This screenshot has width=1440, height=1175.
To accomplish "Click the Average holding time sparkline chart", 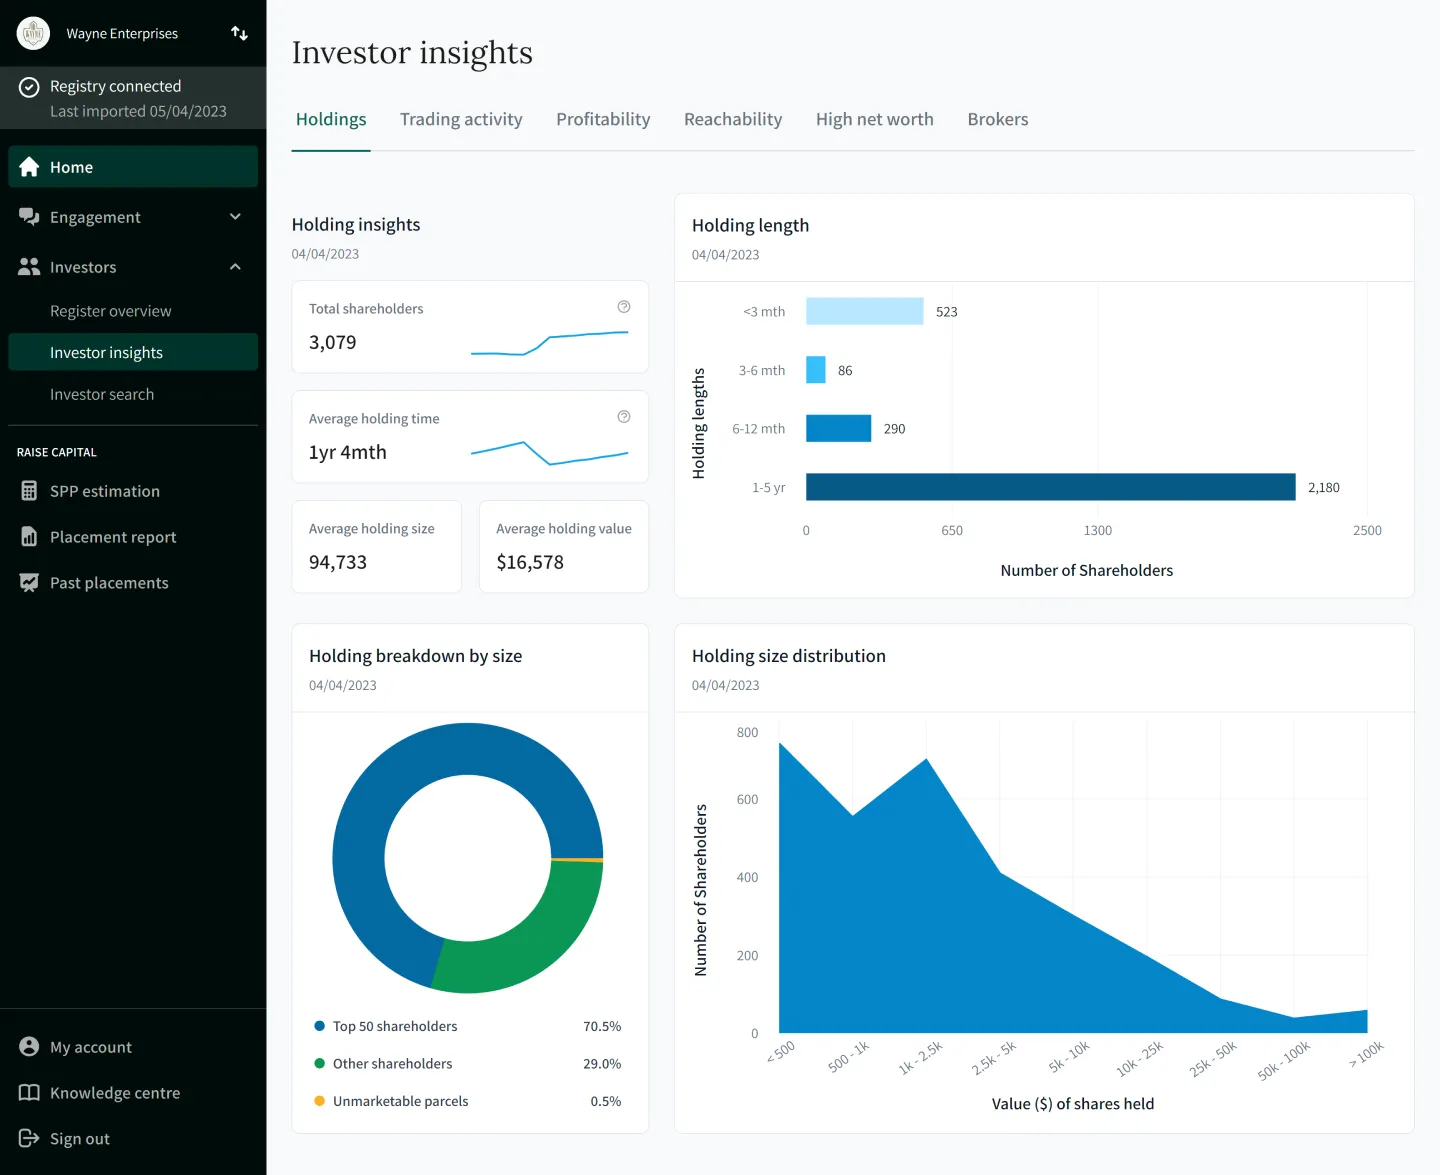I will coord(550,453).
